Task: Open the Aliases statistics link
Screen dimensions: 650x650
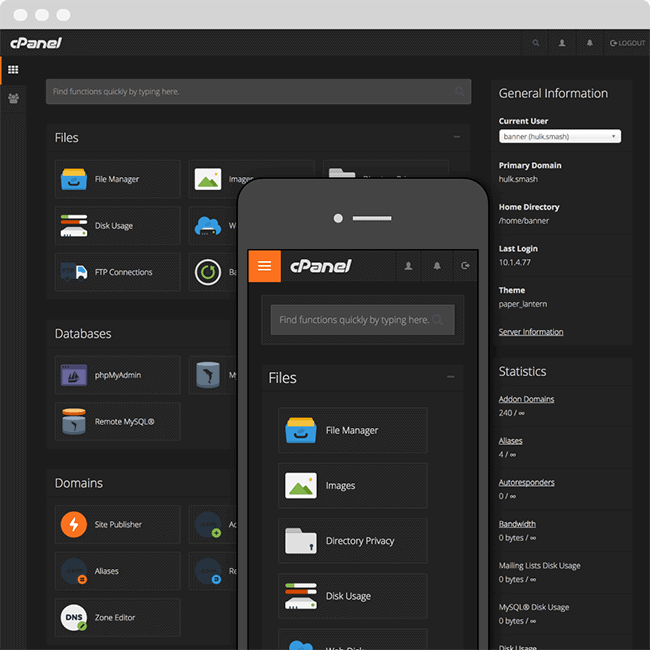Action: pos(510,441)
